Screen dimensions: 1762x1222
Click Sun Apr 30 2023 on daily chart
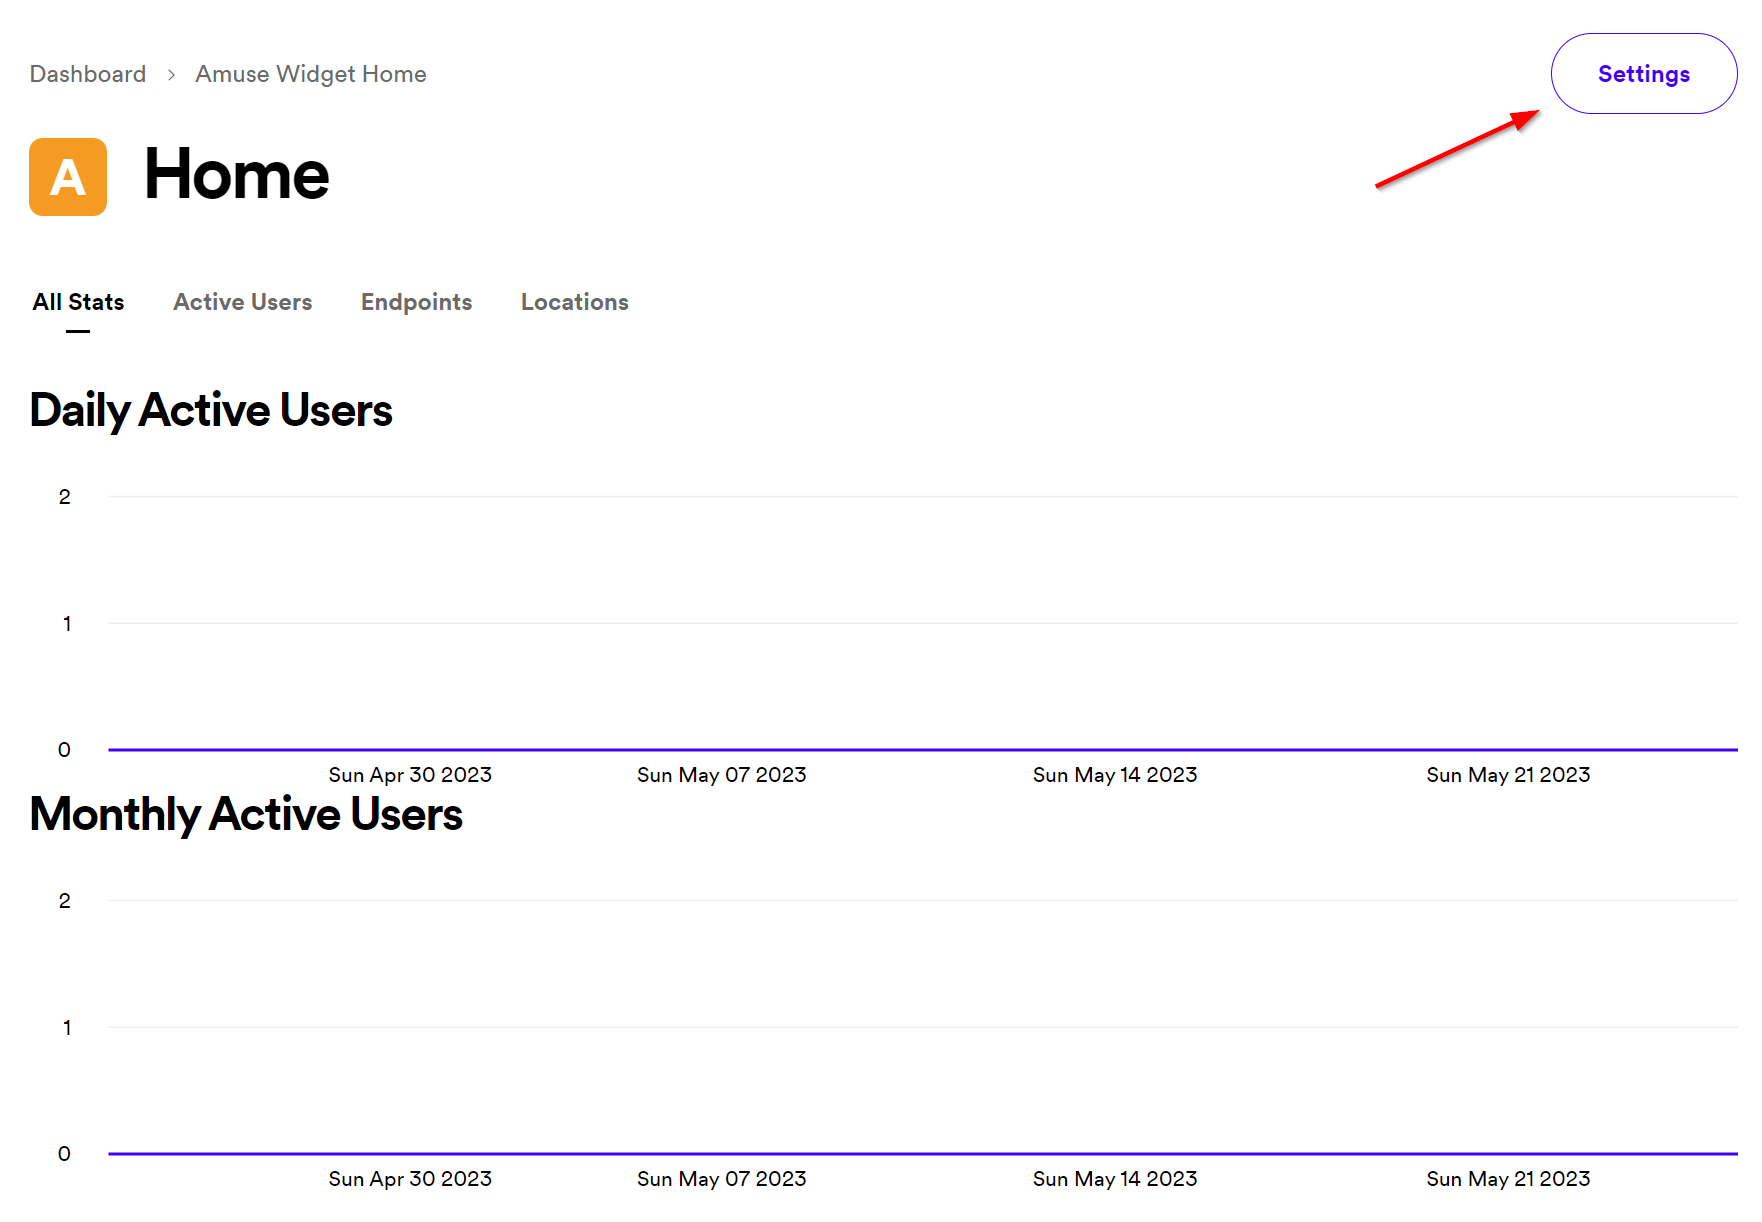410,775
